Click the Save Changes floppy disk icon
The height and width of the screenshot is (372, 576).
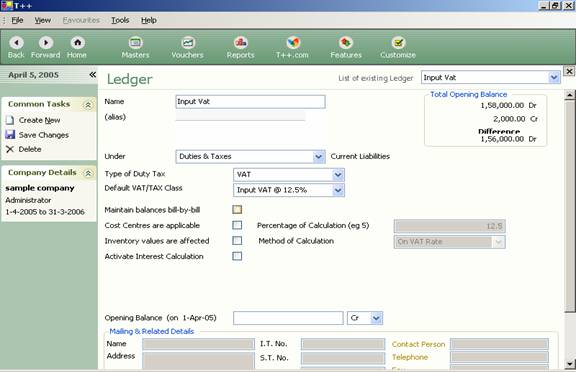coord(10,135)
